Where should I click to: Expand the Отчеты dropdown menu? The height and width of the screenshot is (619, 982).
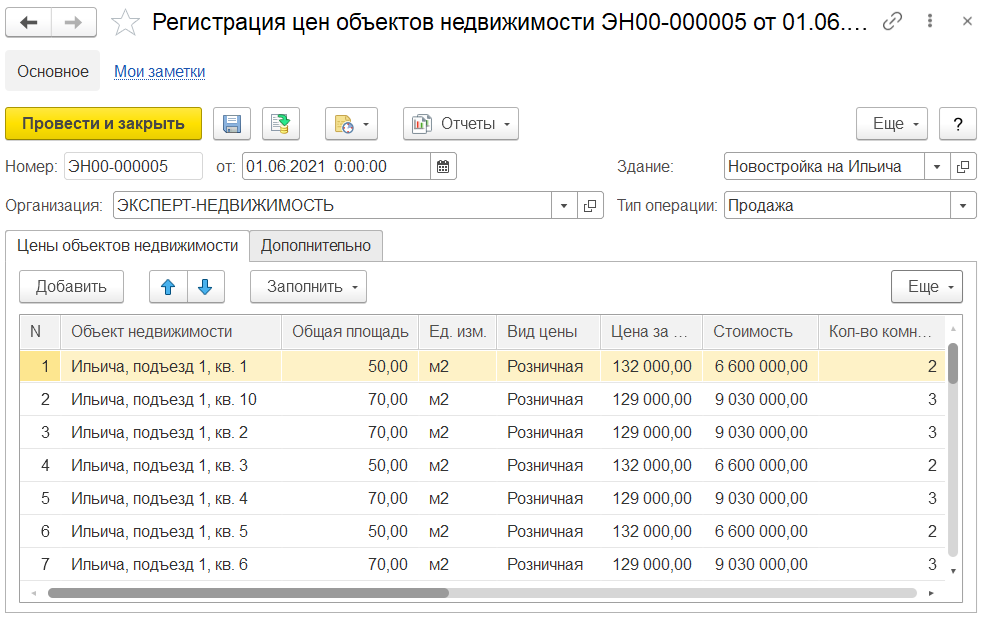tap(460, 124)
